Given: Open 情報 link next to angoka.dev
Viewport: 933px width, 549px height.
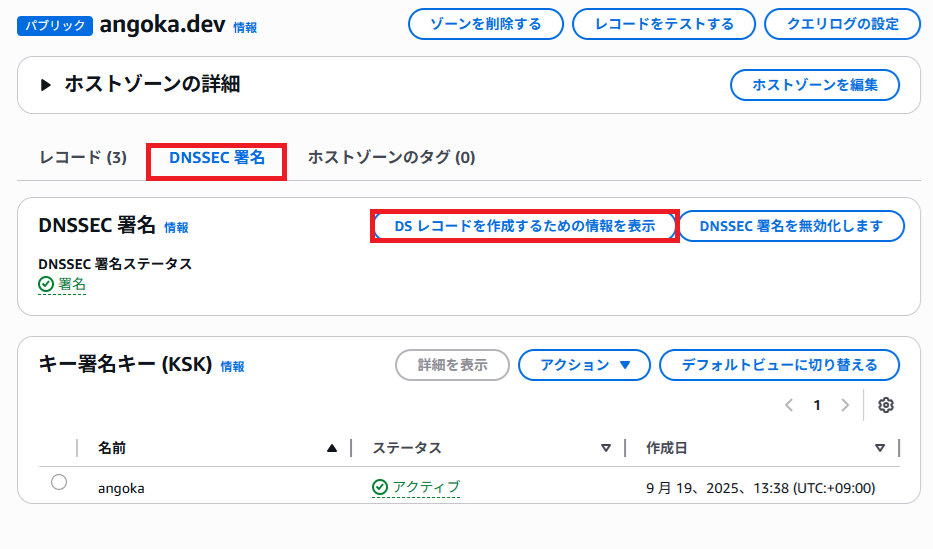Looking at the screenshot, I should click(x=245, y=28).
